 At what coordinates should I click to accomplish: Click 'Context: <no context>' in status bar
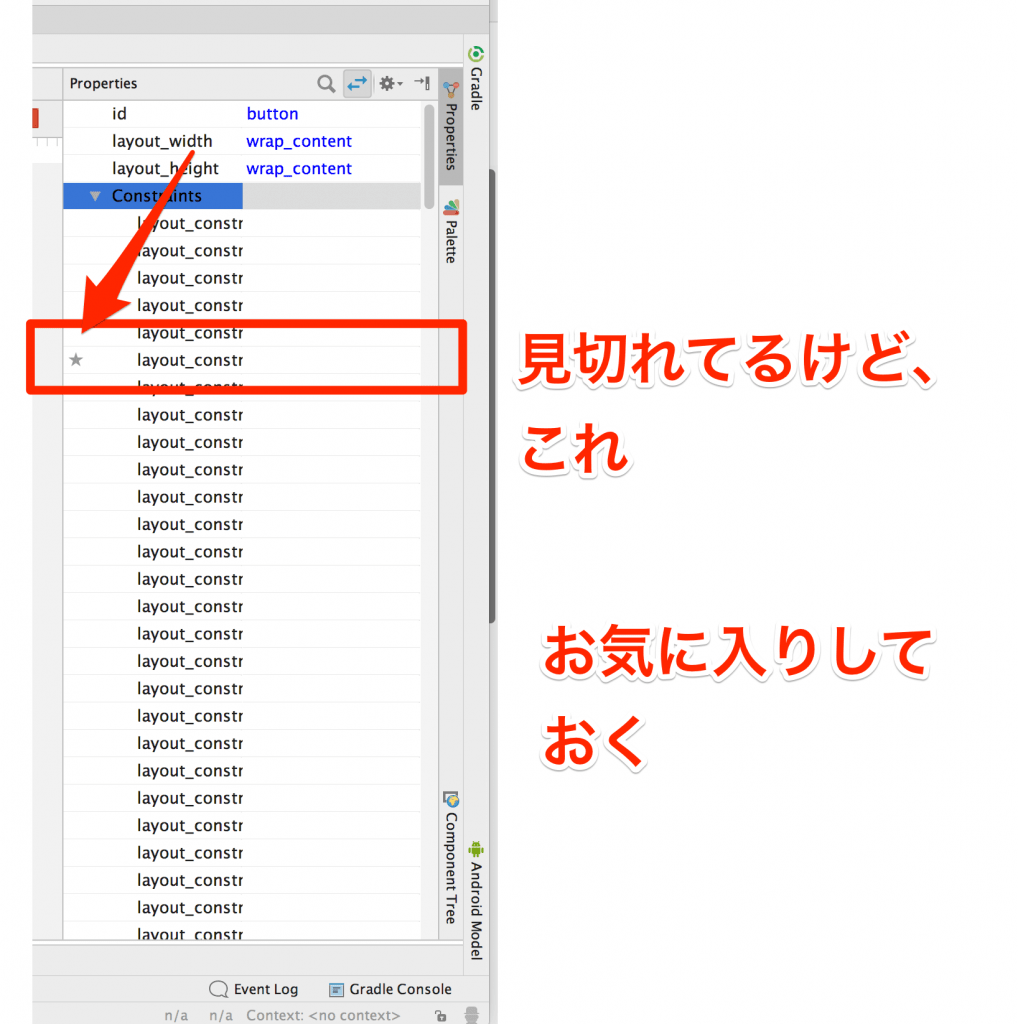pos(323,1016)
